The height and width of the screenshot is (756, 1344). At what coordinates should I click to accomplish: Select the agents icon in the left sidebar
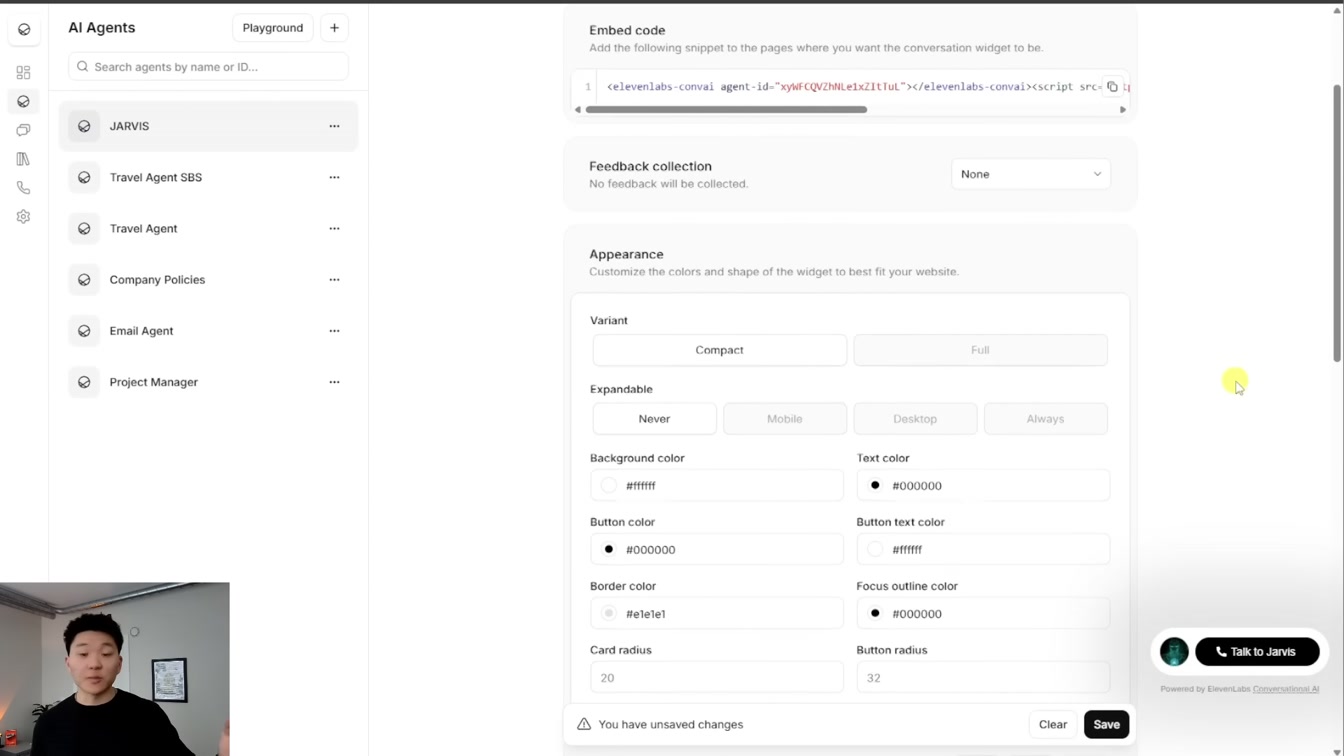23,102
